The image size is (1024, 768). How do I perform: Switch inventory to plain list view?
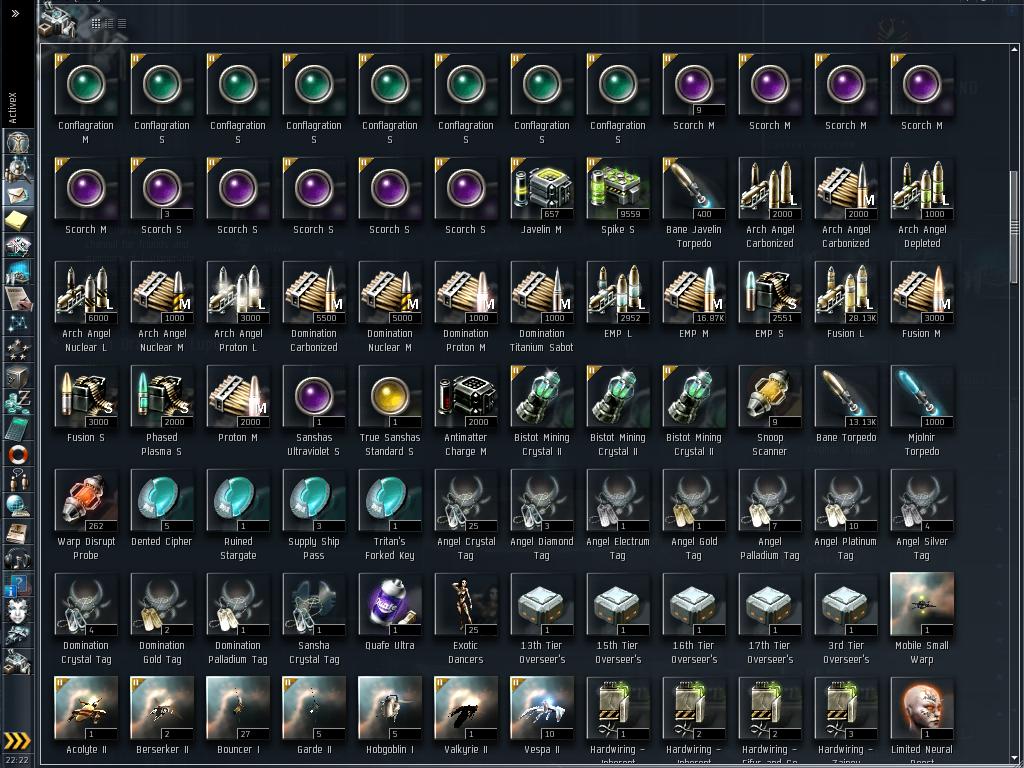[x=122, y=24]
